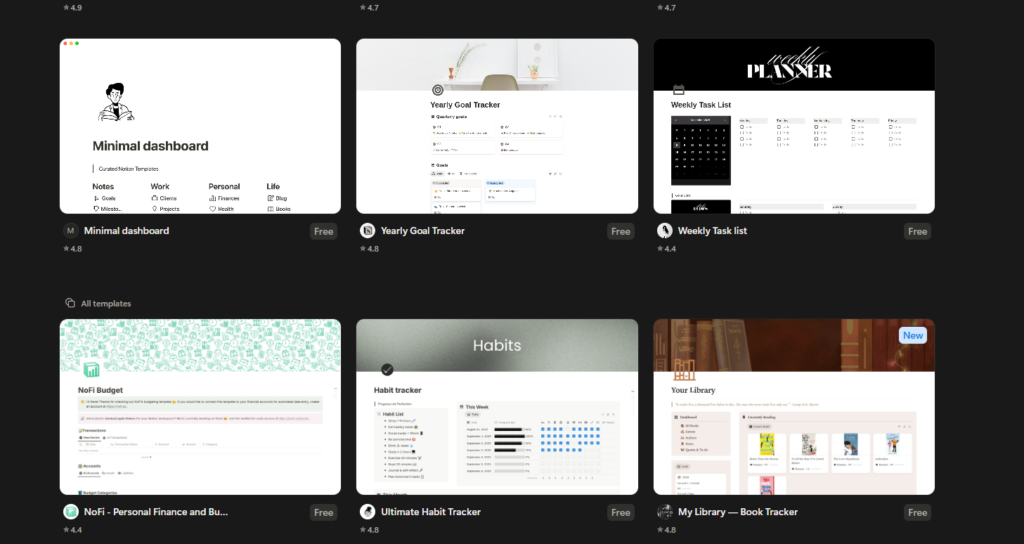
Task: Click the My Library creator icon
Action: coord(664,512)
